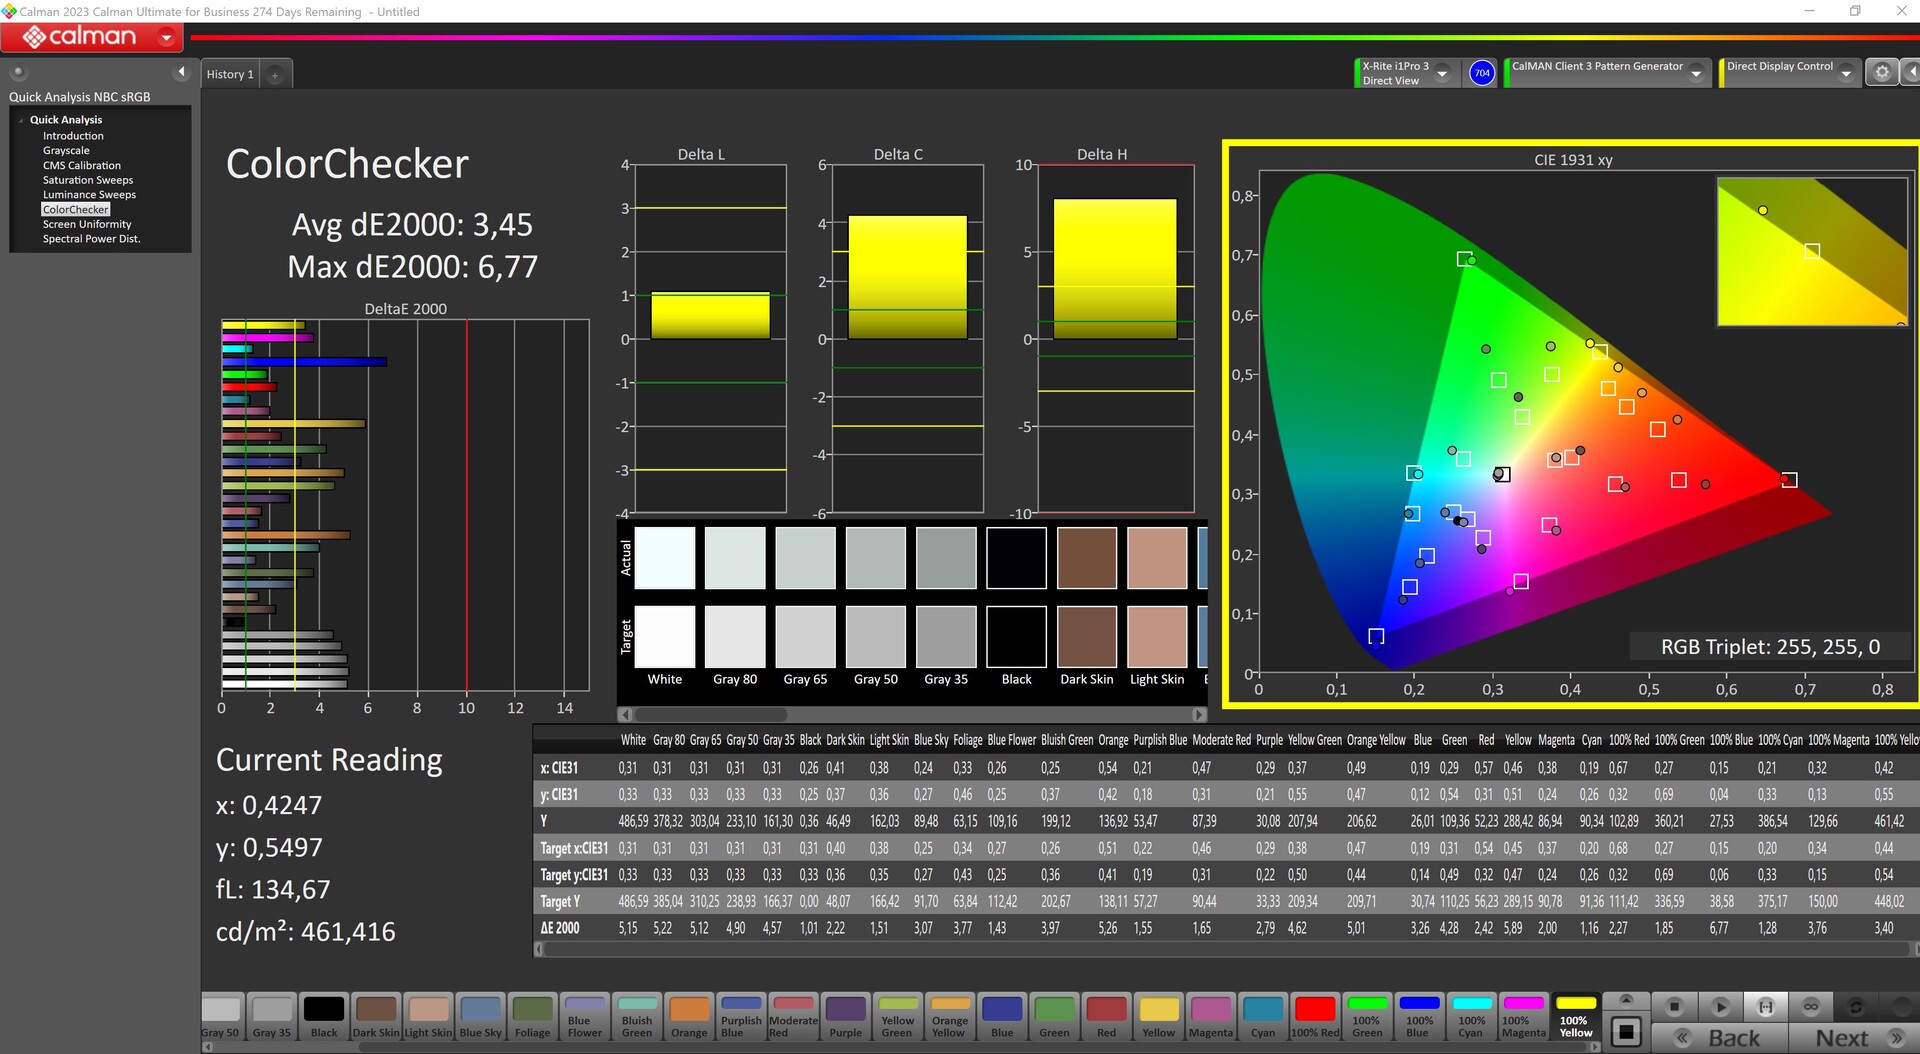The height and width of the screenshot is (1054, 1920).
Task: Open Saturation Sweeps in workflow list
Action: coord(87,180)
